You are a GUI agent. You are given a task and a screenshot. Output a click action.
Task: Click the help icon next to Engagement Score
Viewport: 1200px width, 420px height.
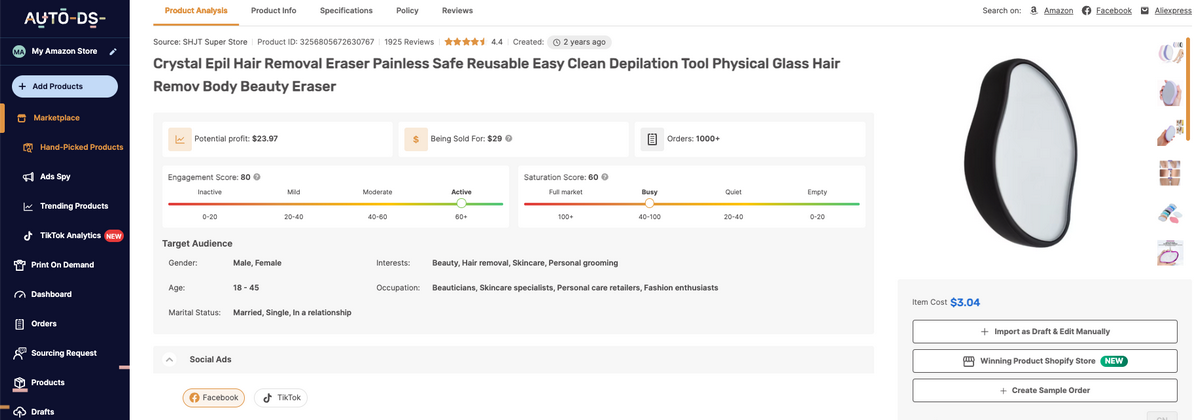(257, 177)
